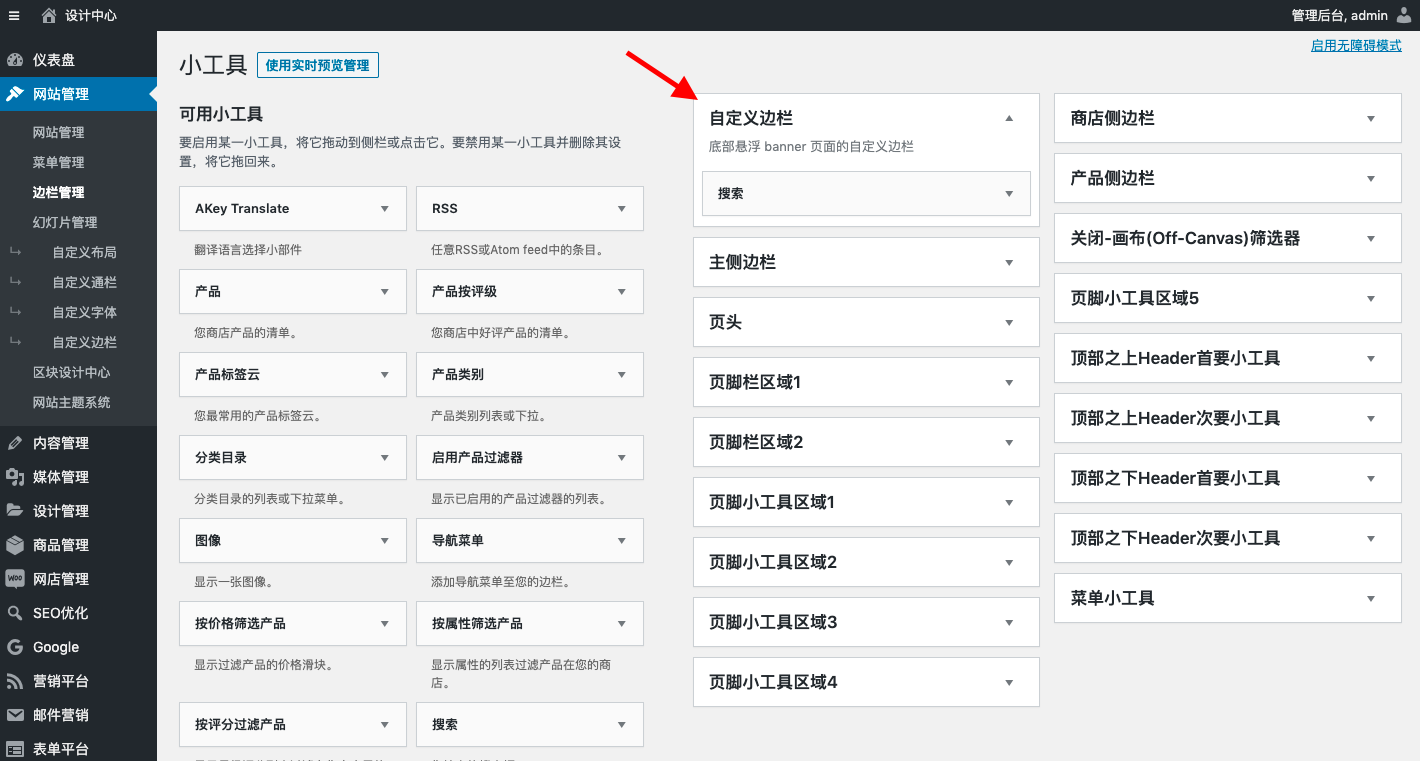Image resolution: width=1420 pixels, height=761 pixels.
Task: Click the Google G icon
Action: [x=15, y=647]
